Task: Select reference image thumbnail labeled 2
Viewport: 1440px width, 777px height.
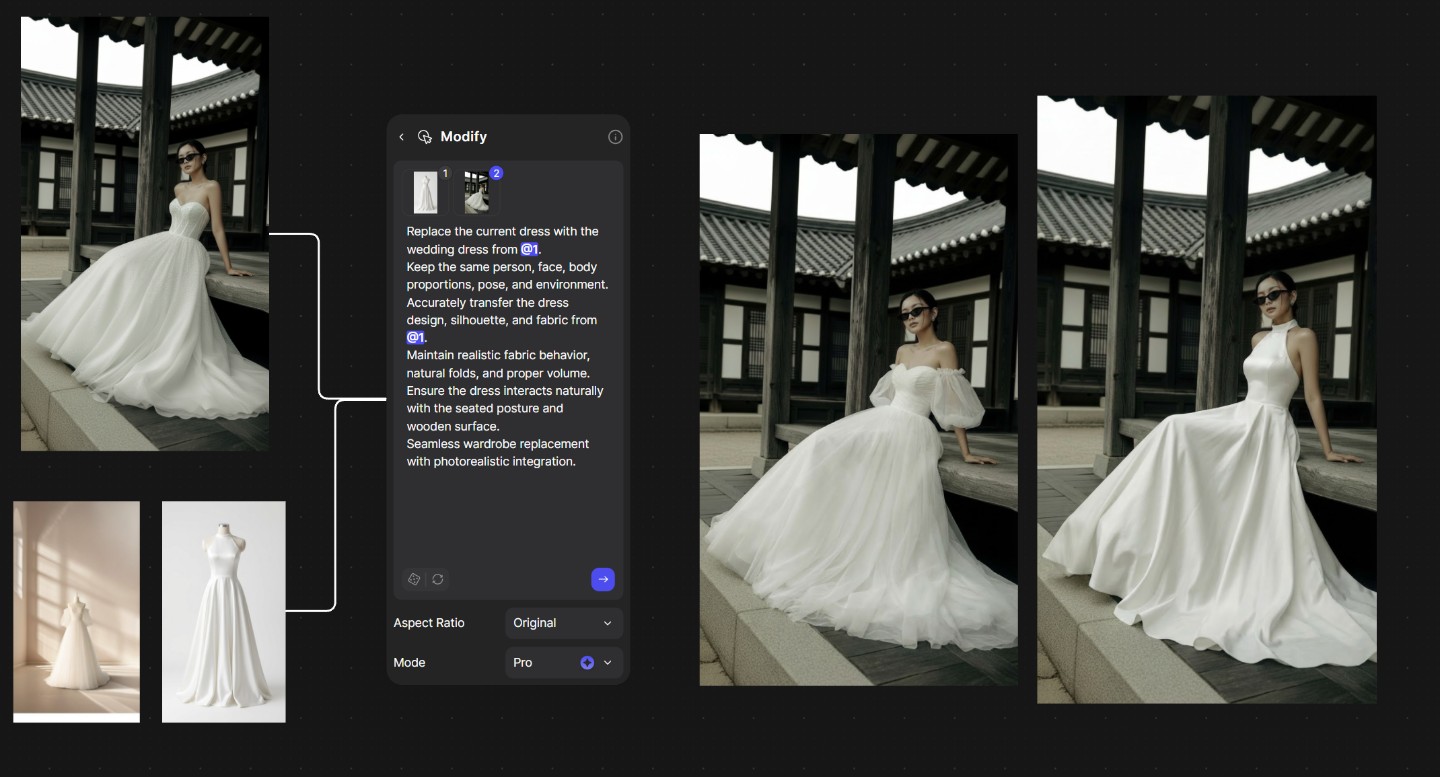Action: [476, 191]
